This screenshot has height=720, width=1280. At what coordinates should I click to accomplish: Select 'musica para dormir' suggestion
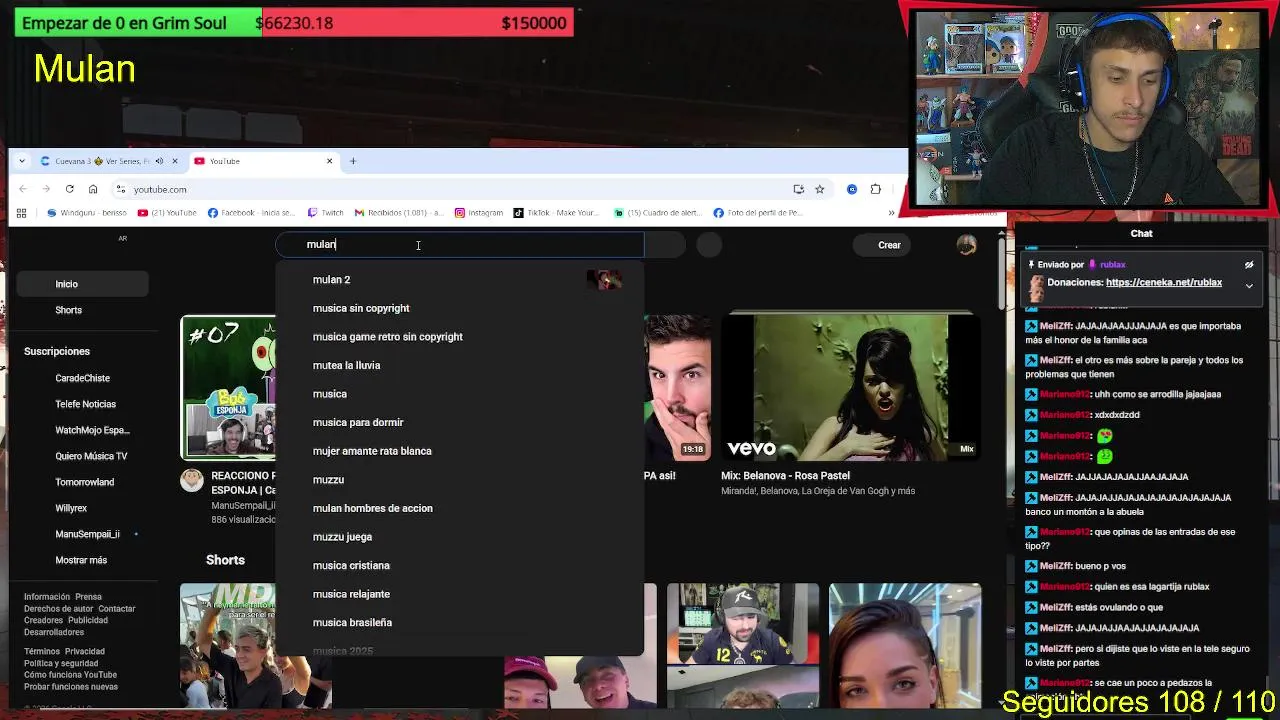coord(460,422)
